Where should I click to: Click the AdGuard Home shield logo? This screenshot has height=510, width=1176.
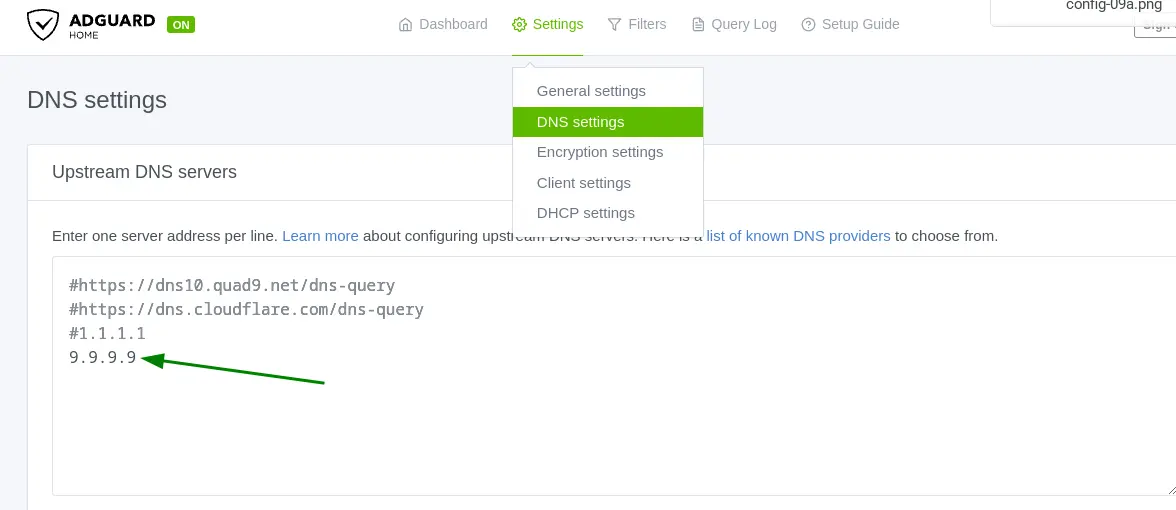click(x=43, y=24)
